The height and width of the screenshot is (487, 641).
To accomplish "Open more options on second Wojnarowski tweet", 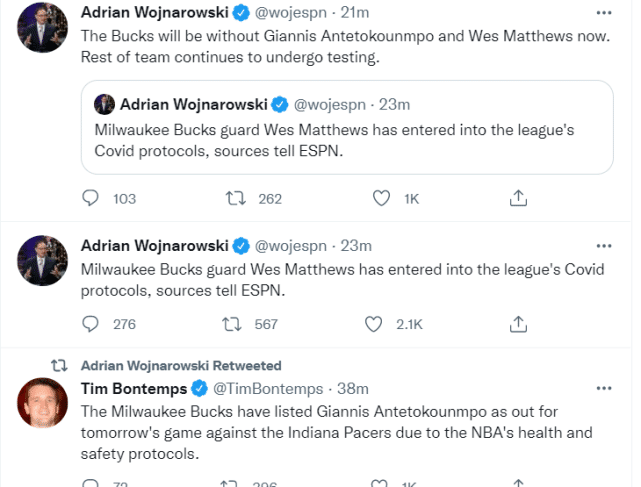I will tap(603, 245).
